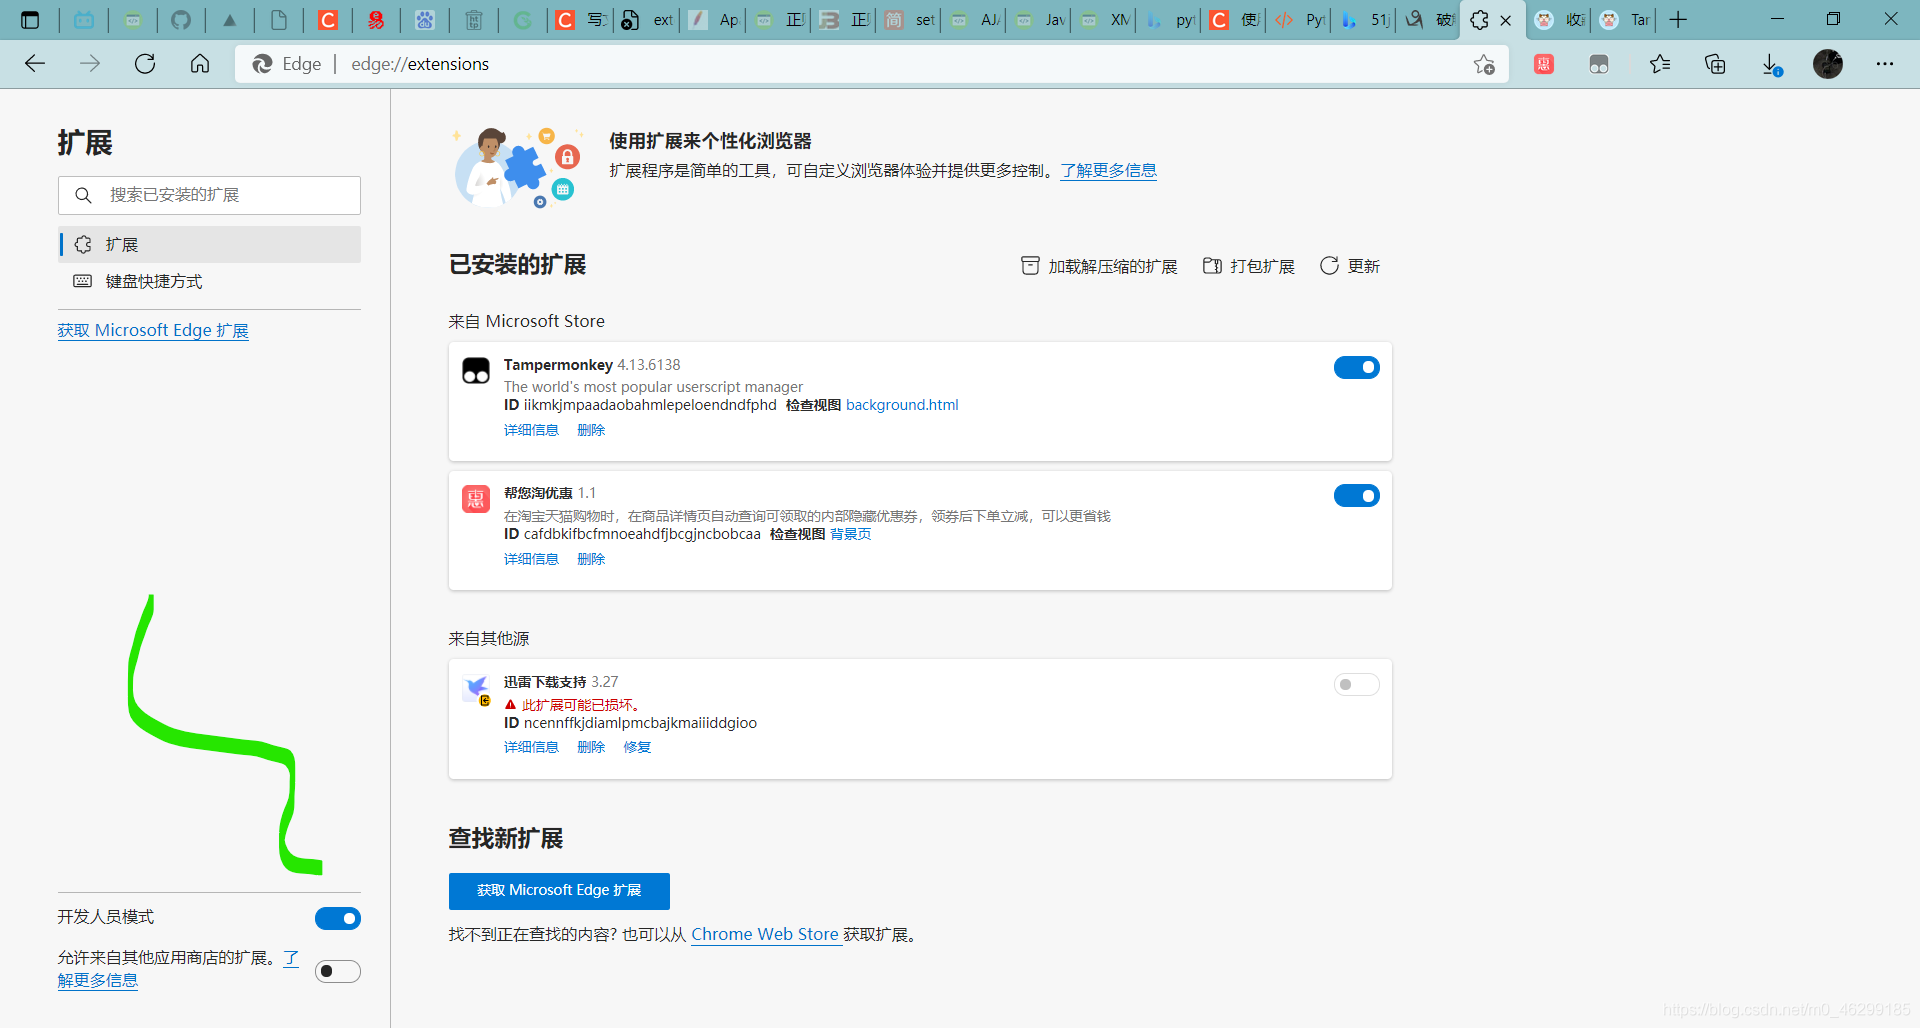Remove 迅雷下载支持 via 删除
The image size is (1920, 1028).
tap(591, 747)
